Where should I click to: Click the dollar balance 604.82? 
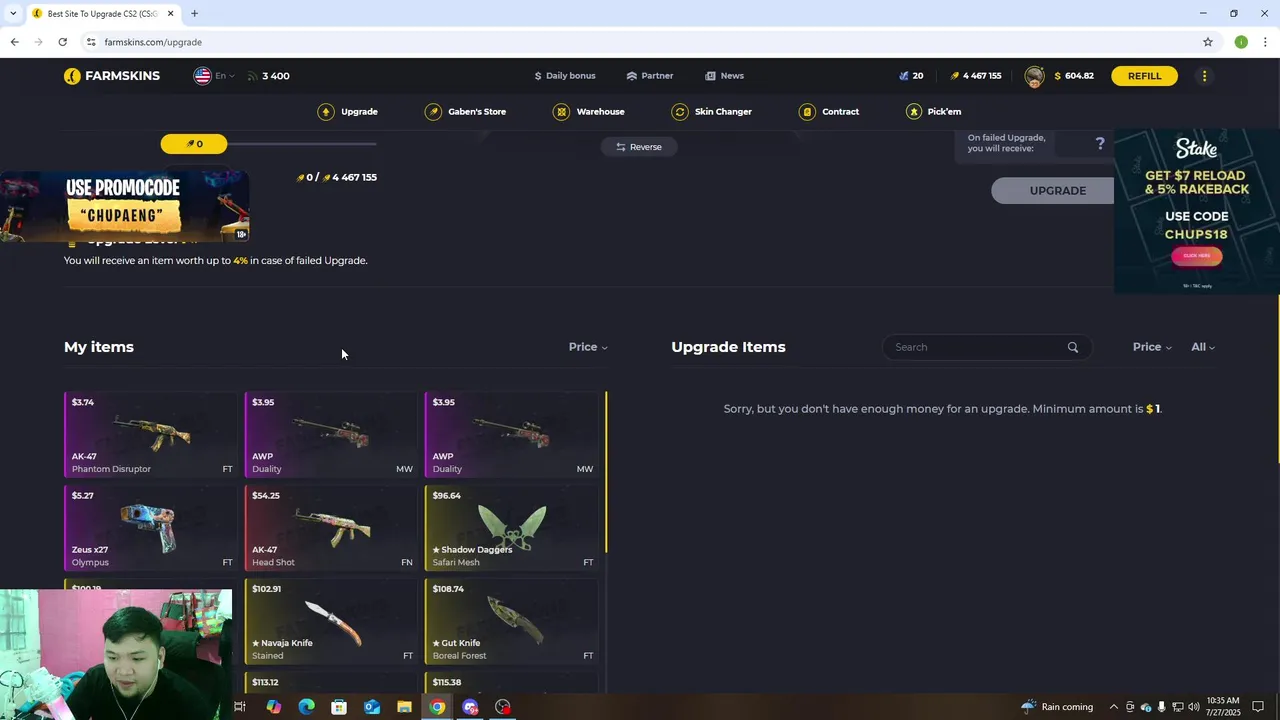coord(1074,76)
